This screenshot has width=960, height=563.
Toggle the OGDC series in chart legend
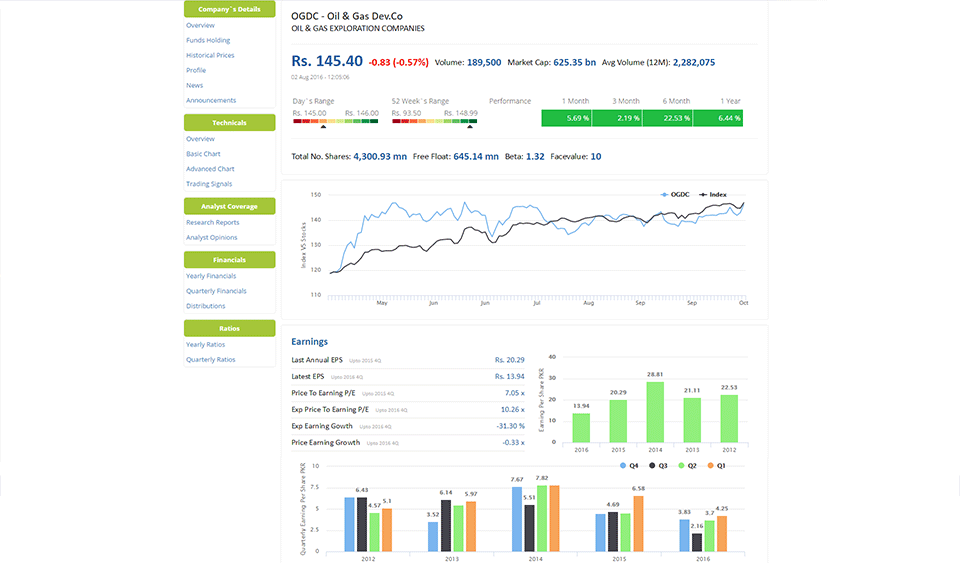point(675,194)
